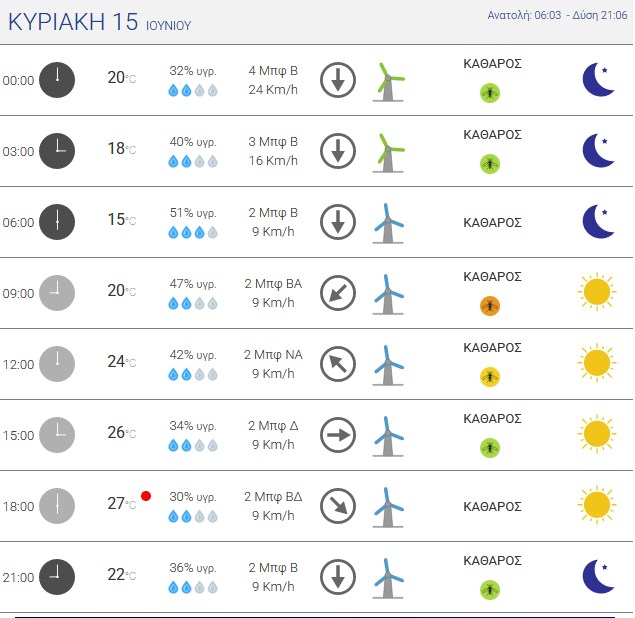Select the north wind arrow at 06:00
The width and height of the screenshot is (635, 618).
(338, 222)
